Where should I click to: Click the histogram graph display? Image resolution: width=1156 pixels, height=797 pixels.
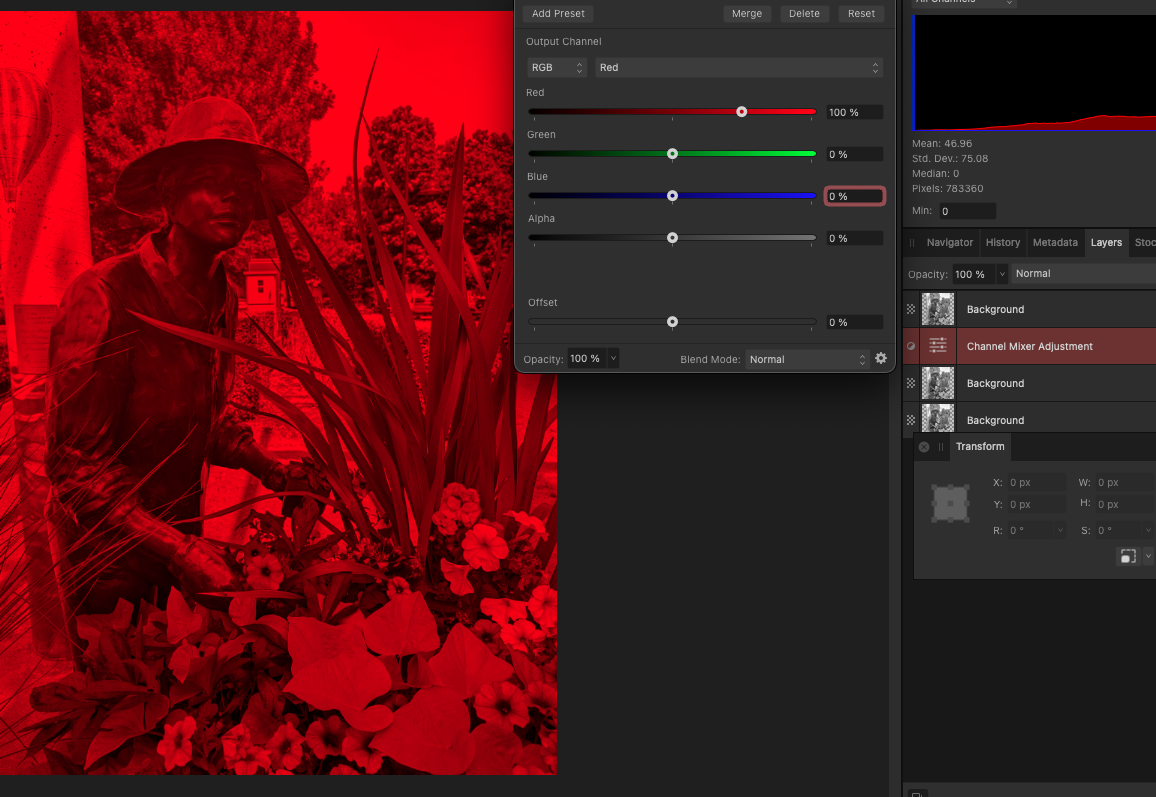[1034, 72]
